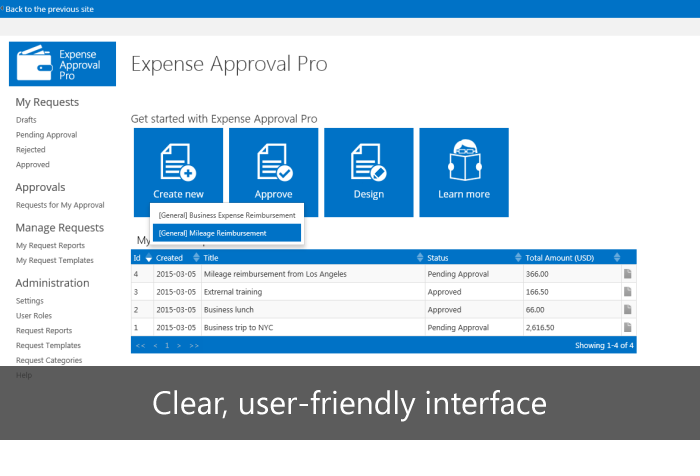Click Pending Approval status in row 4
Viewport: 700px width, 476px height.
(x=458, y=274)
